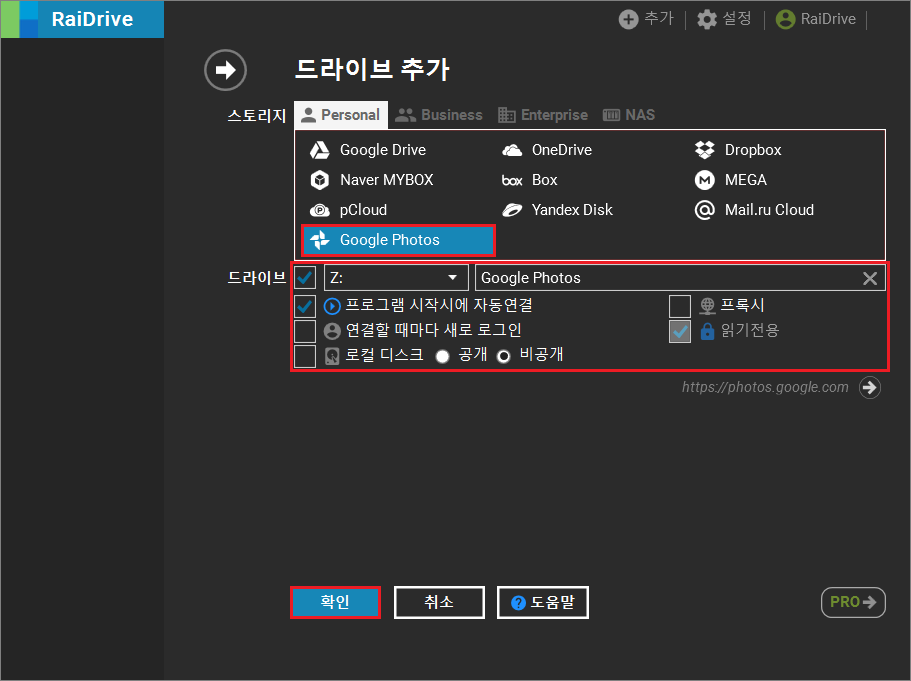The width and height of the screenshot is (911, 681).
Task: Open the photos.google.com arrow icon
Action: coord(870,388)
